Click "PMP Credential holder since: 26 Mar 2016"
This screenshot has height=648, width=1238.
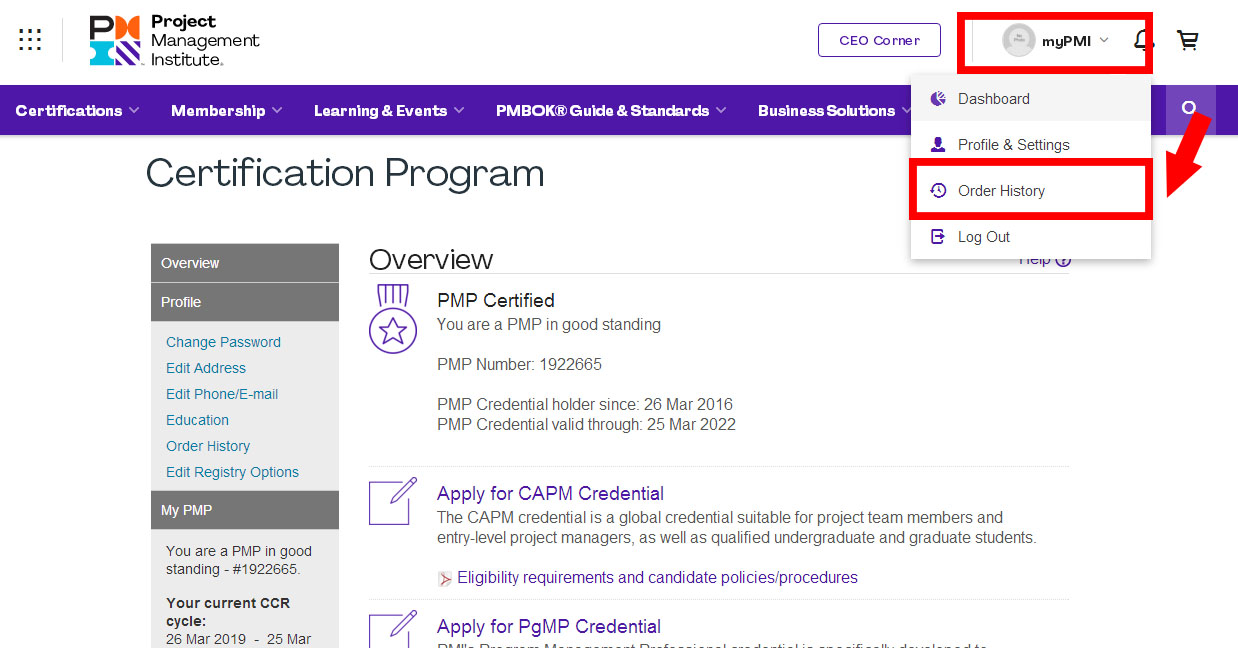click(585, 405)
